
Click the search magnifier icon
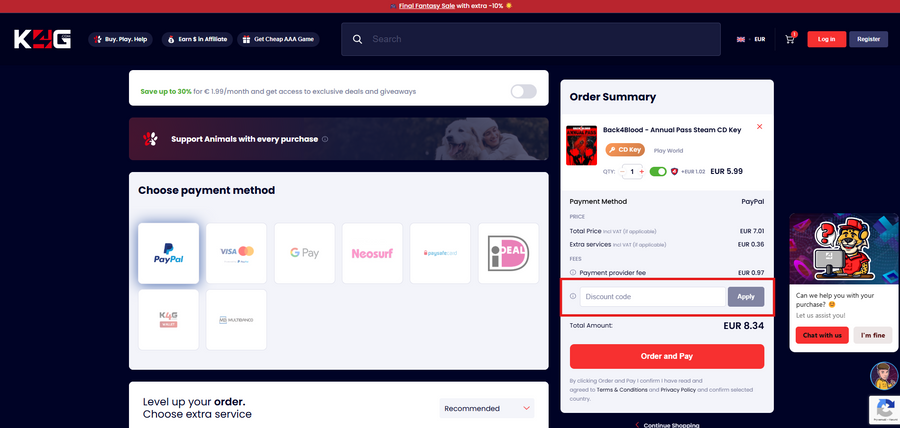(x=358, y=39)
